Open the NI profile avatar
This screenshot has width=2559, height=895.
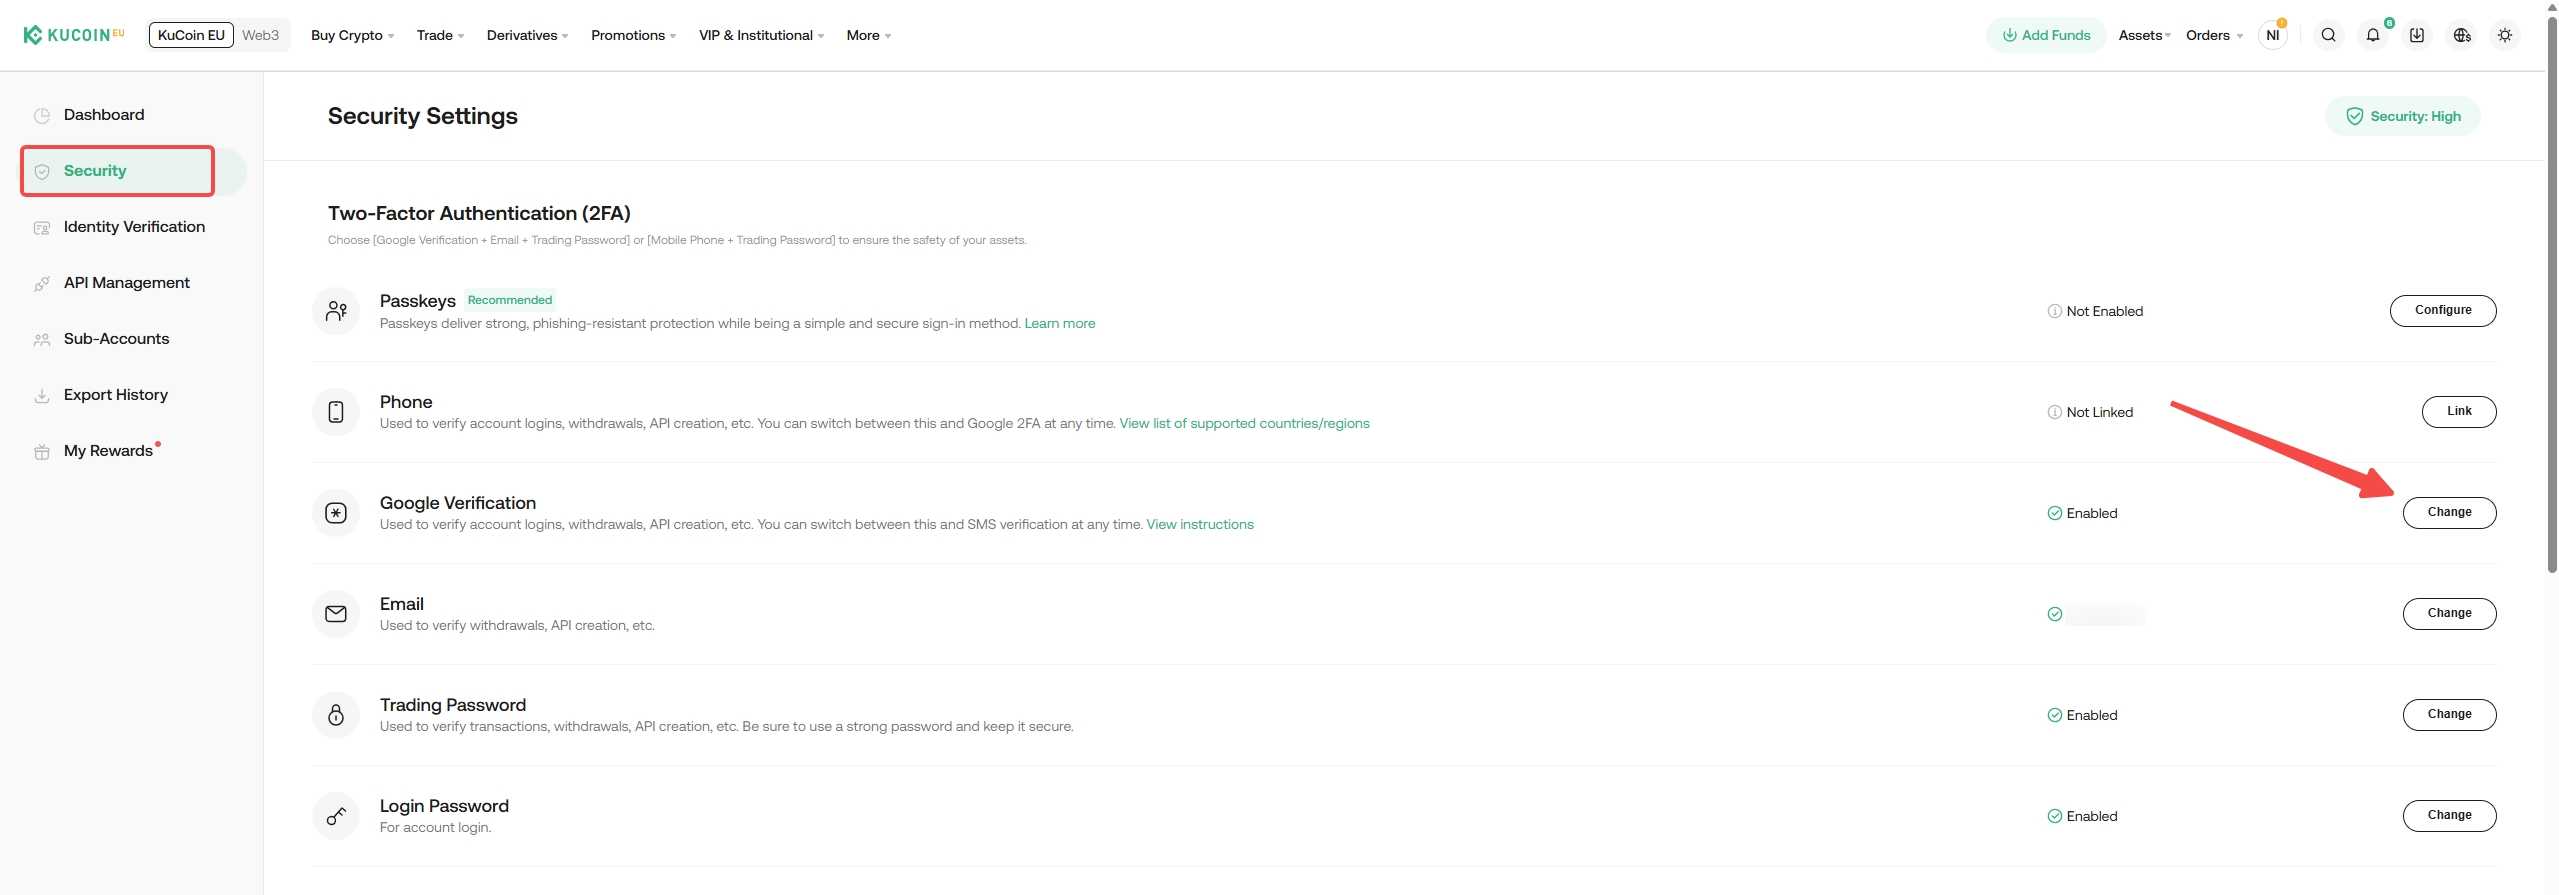2272,35
